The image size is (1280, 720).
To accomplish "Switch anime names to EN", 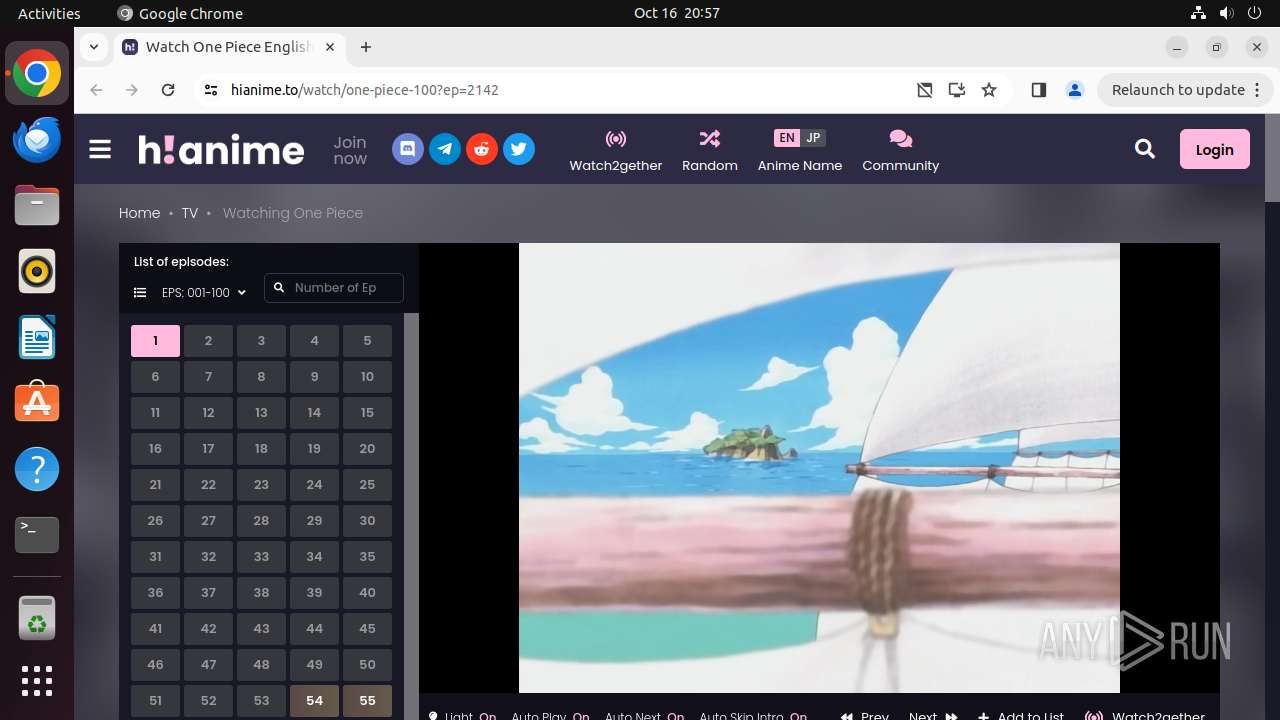I will [x=787, y=138].
